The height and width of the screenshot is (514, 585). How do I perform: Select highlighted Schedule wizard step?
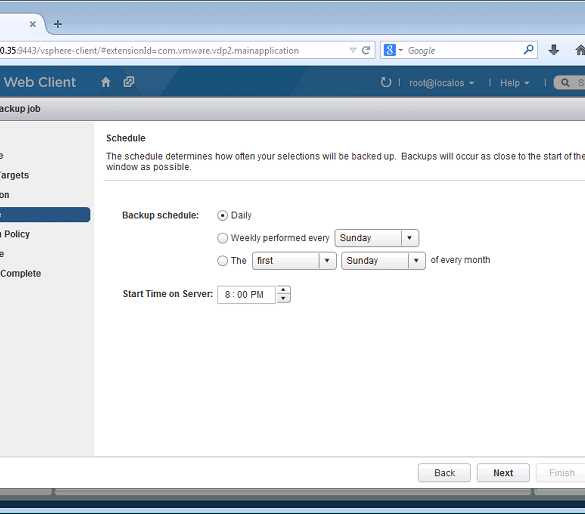pyautogui.click(x=45, y=214)
